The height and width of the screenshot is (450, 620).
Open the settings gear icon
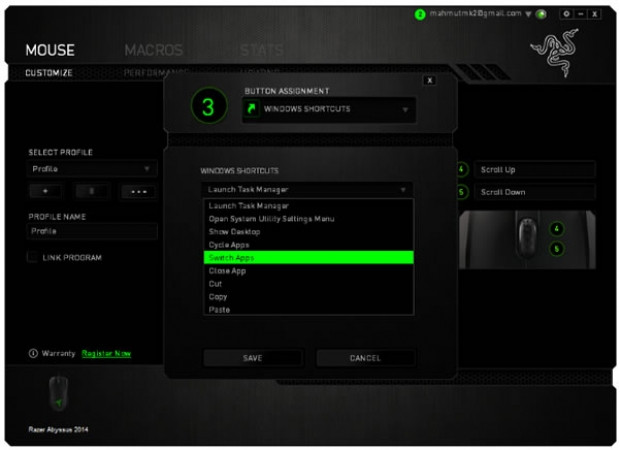pos(566,14)
